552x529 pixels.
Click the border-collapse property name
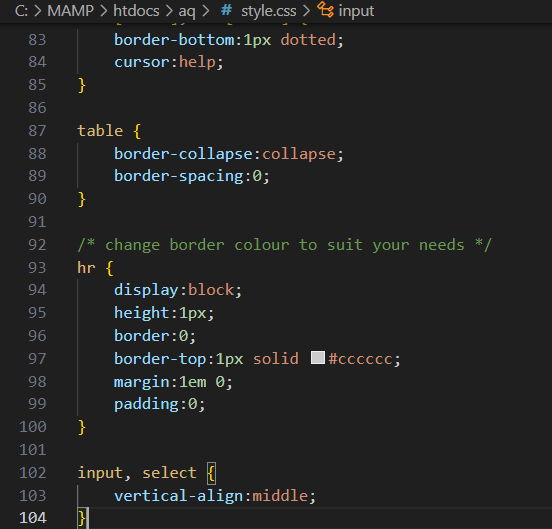(x=183, y=154)
